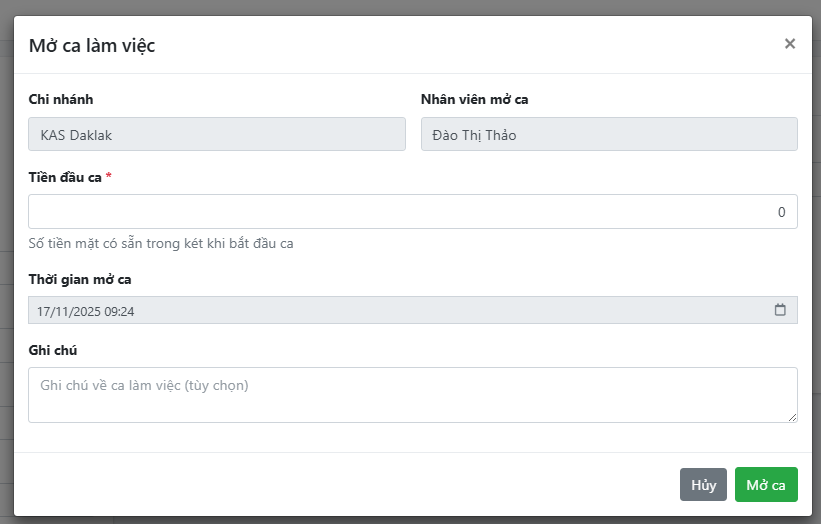The width and height of the screenshot is (821, 524).
Task: Click the cash-in-drawer helper text
Action: point(161,243)
